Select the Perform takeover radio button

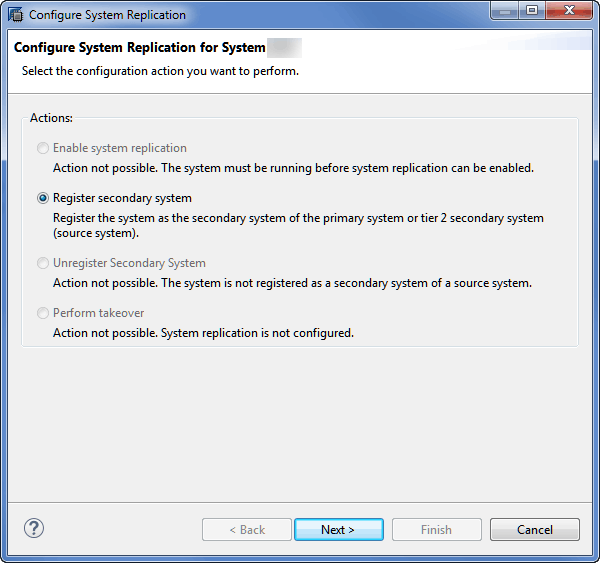(x=43, y=313)
